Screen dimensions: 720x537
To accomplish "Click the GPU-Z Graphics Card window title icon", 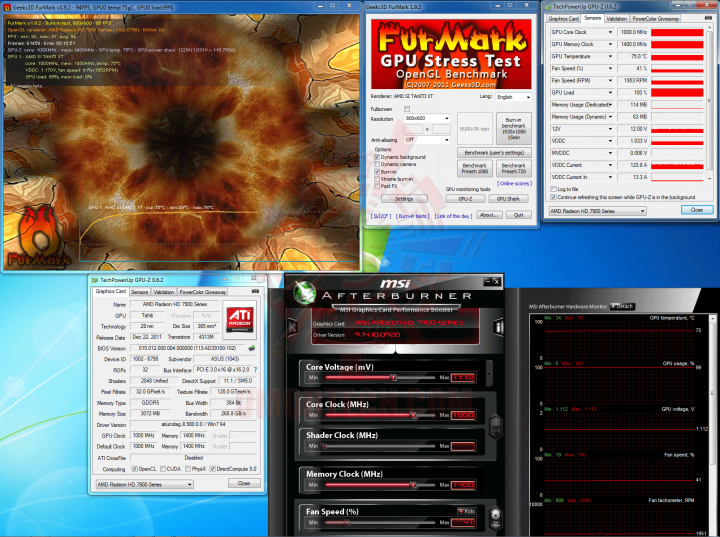I will pyautogui.click(x=95, y=280).
